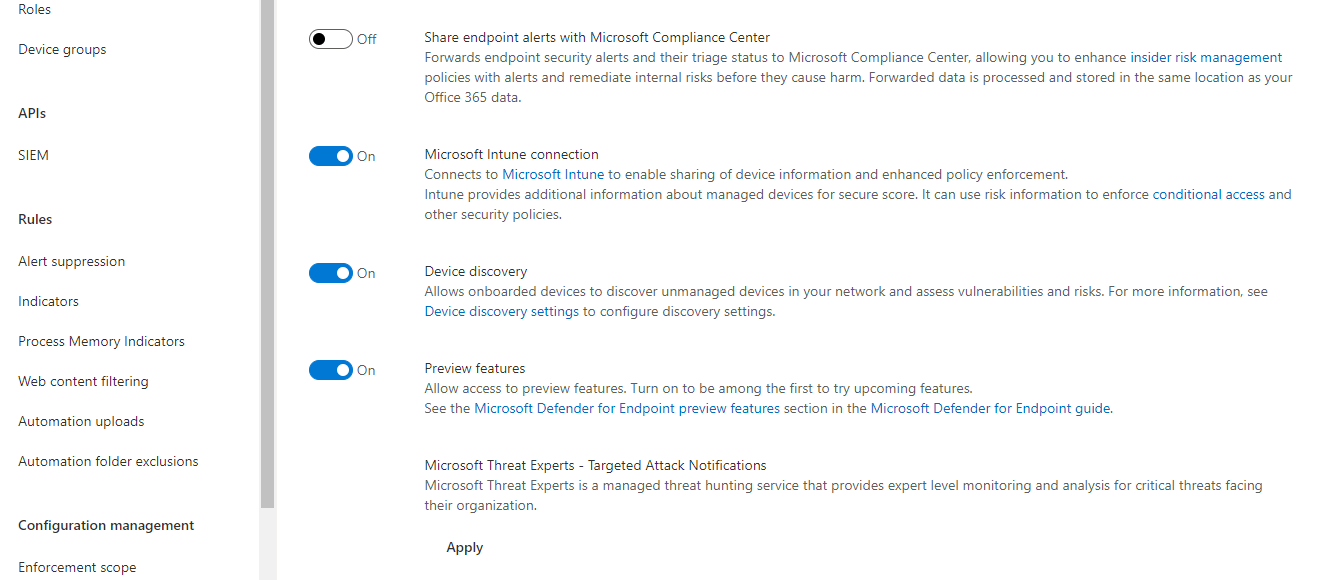1331x580 pixels.
Task: Open the Microsoft Defender for Endpoint guide
Action: pyautogui.click(x=989, y=408)
